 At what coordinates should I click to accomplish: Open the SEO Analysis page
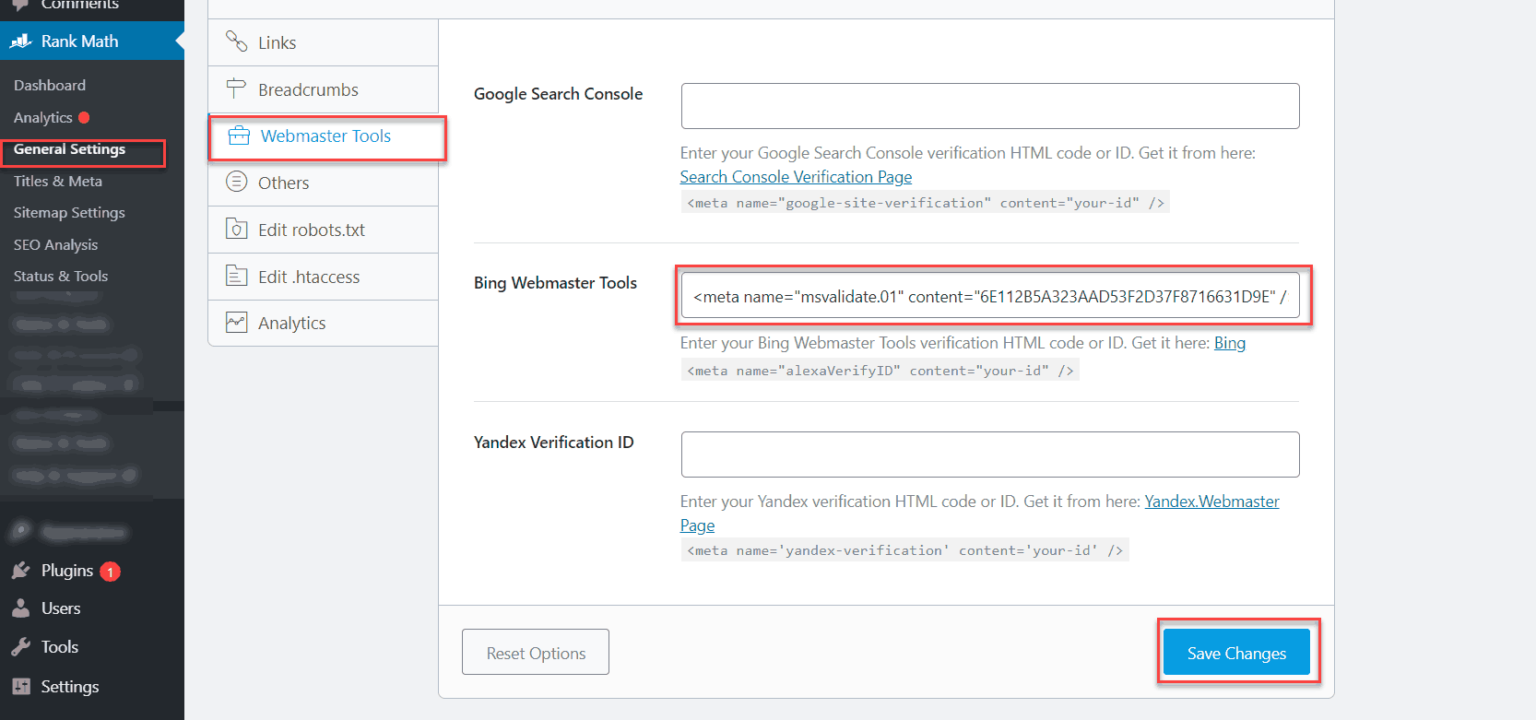tap(55, 244)
